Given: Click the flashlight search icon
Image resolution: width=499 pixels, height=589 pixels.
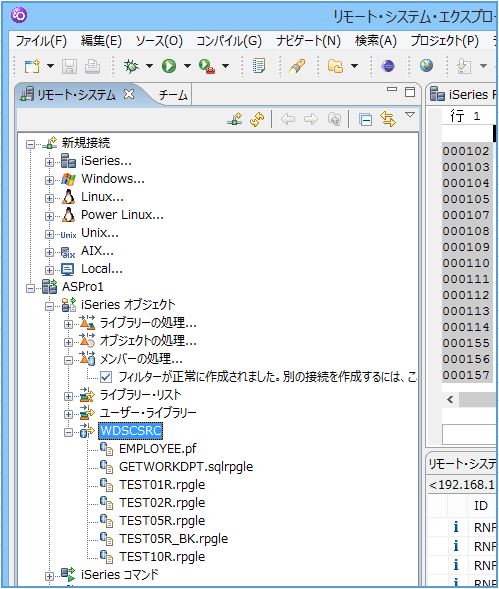Looking at the screenshot, I should click(297, 66).
